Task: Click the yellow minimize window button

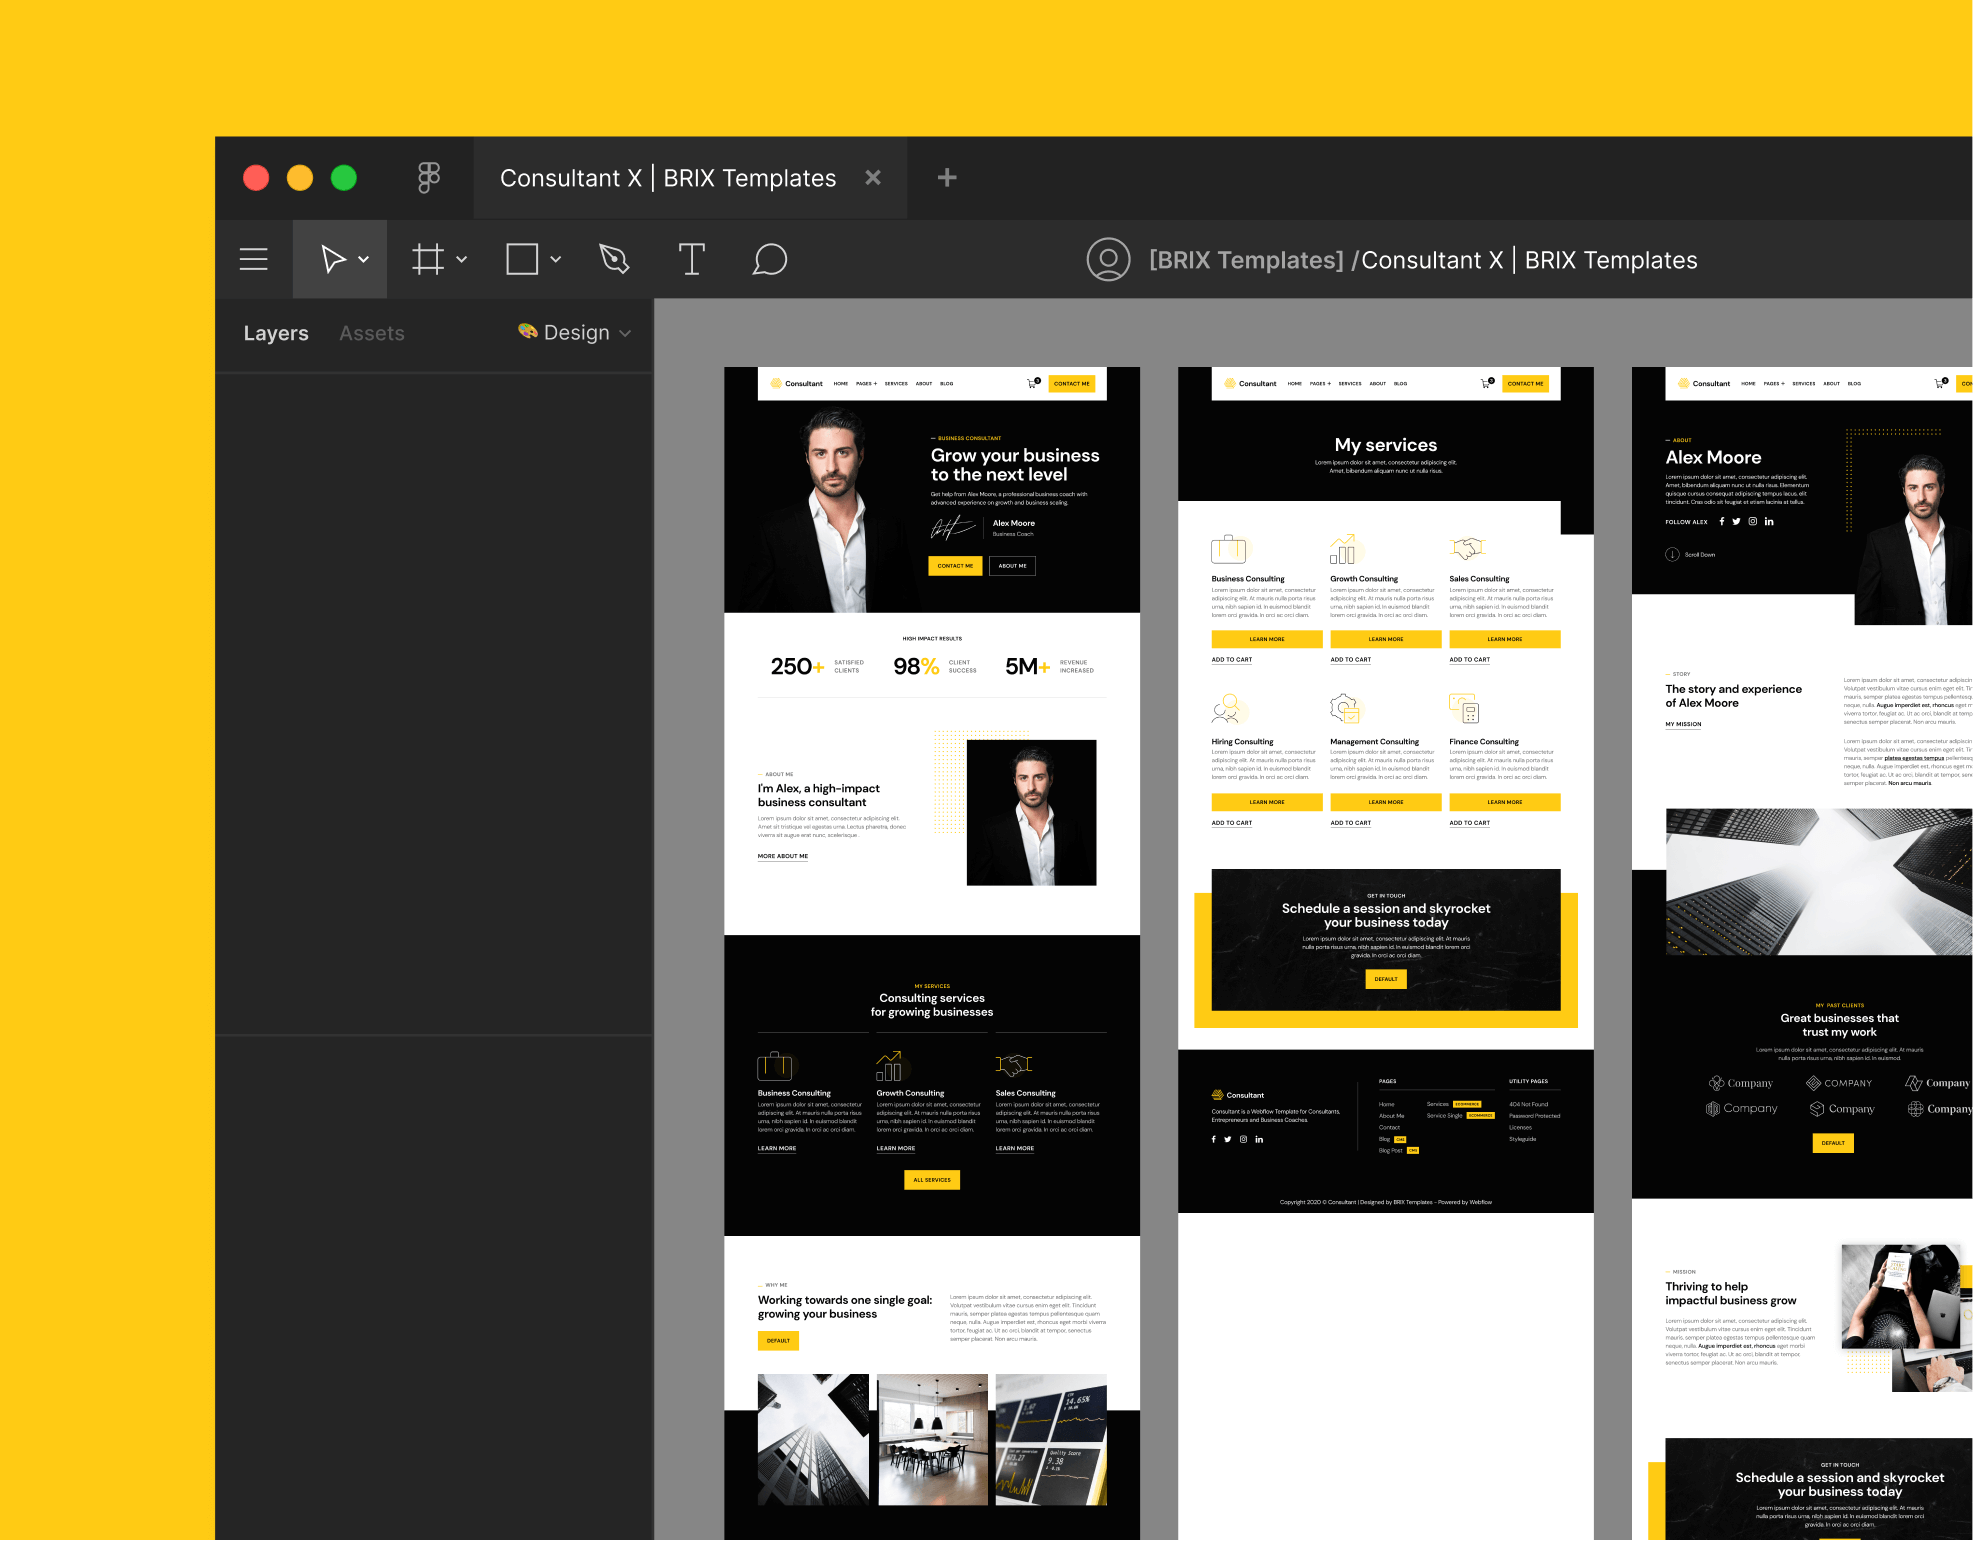Action: (300, 178)
